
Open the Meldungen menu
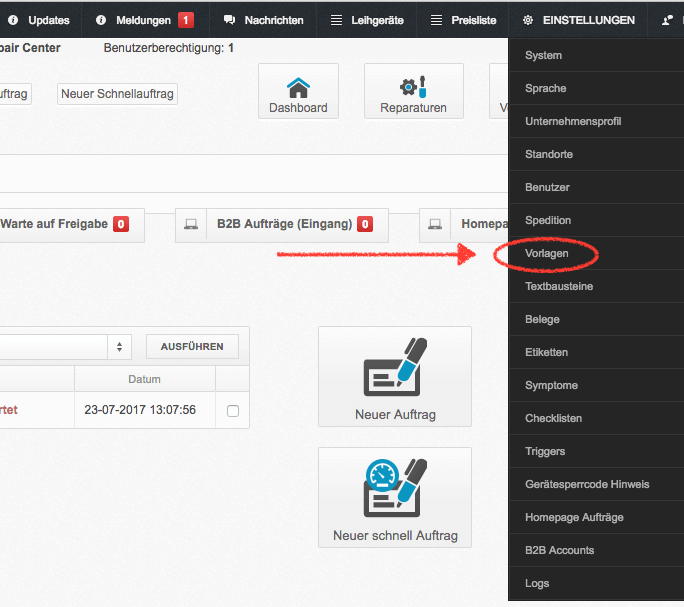click(x=145, y=20)
